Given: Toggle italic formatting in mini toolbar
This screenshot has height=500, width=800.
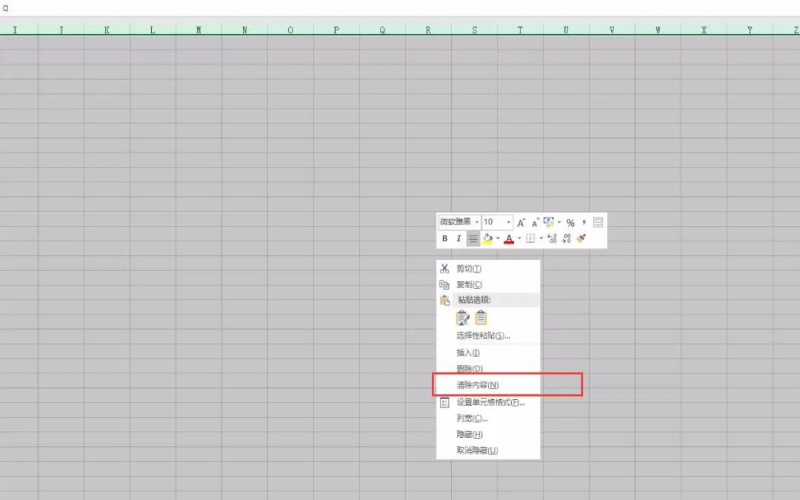Looking at the screenshot, I should (459, 239).
